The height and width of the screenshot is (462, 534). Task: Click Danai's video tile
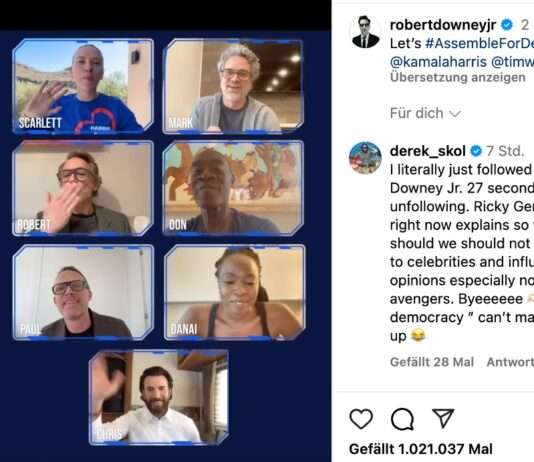pos(235,292)
